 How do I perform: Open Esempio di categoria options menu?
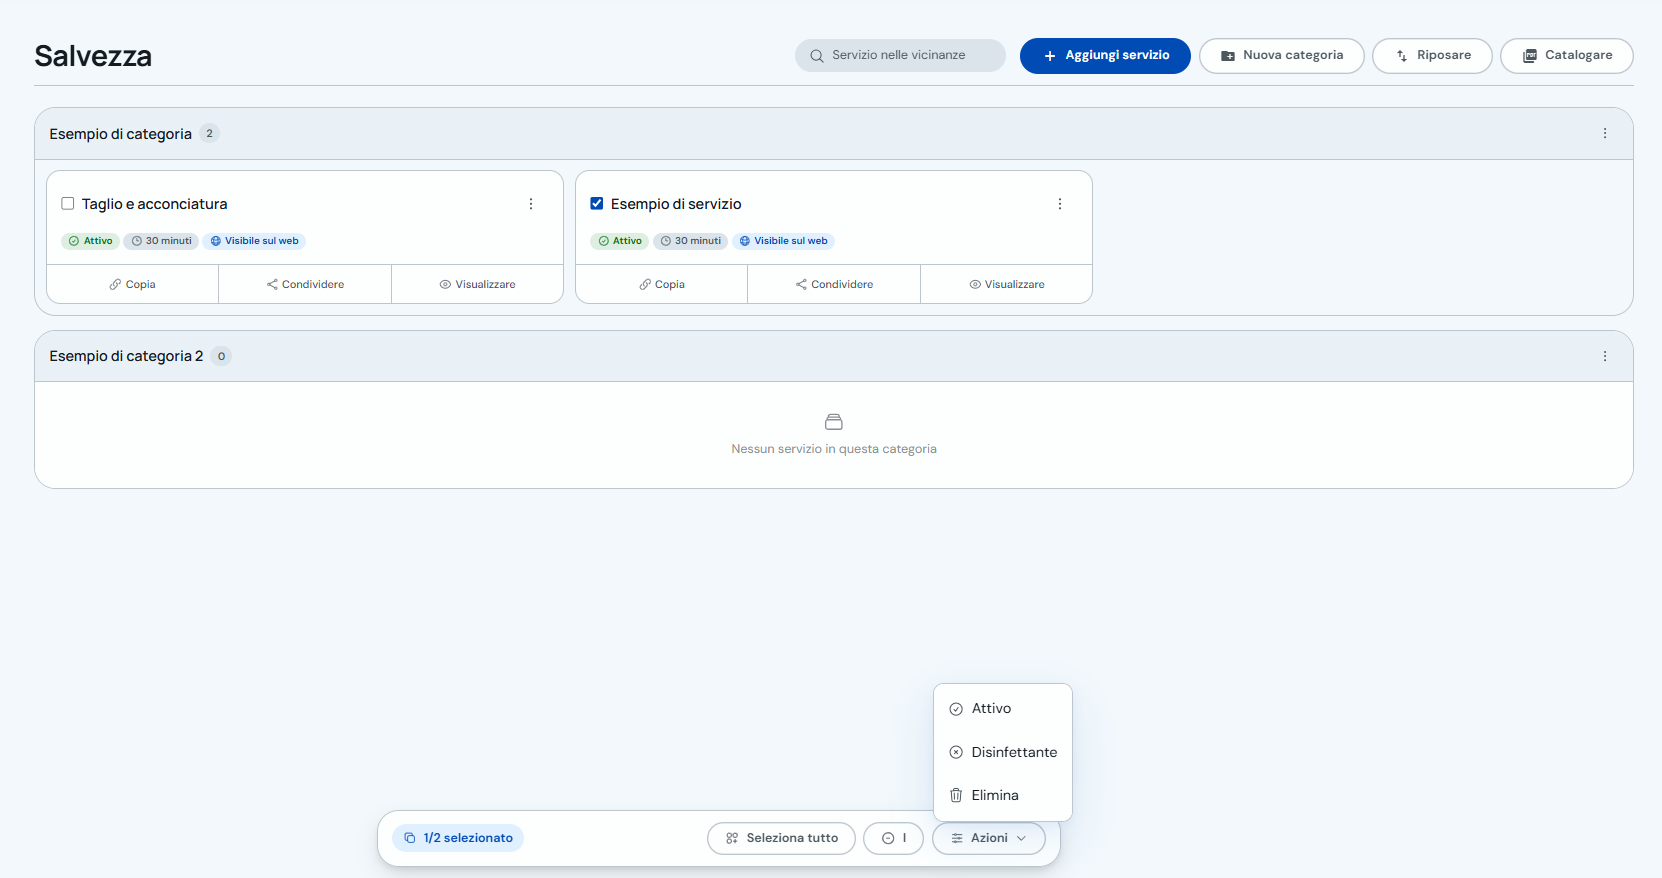click(1605, 134)
